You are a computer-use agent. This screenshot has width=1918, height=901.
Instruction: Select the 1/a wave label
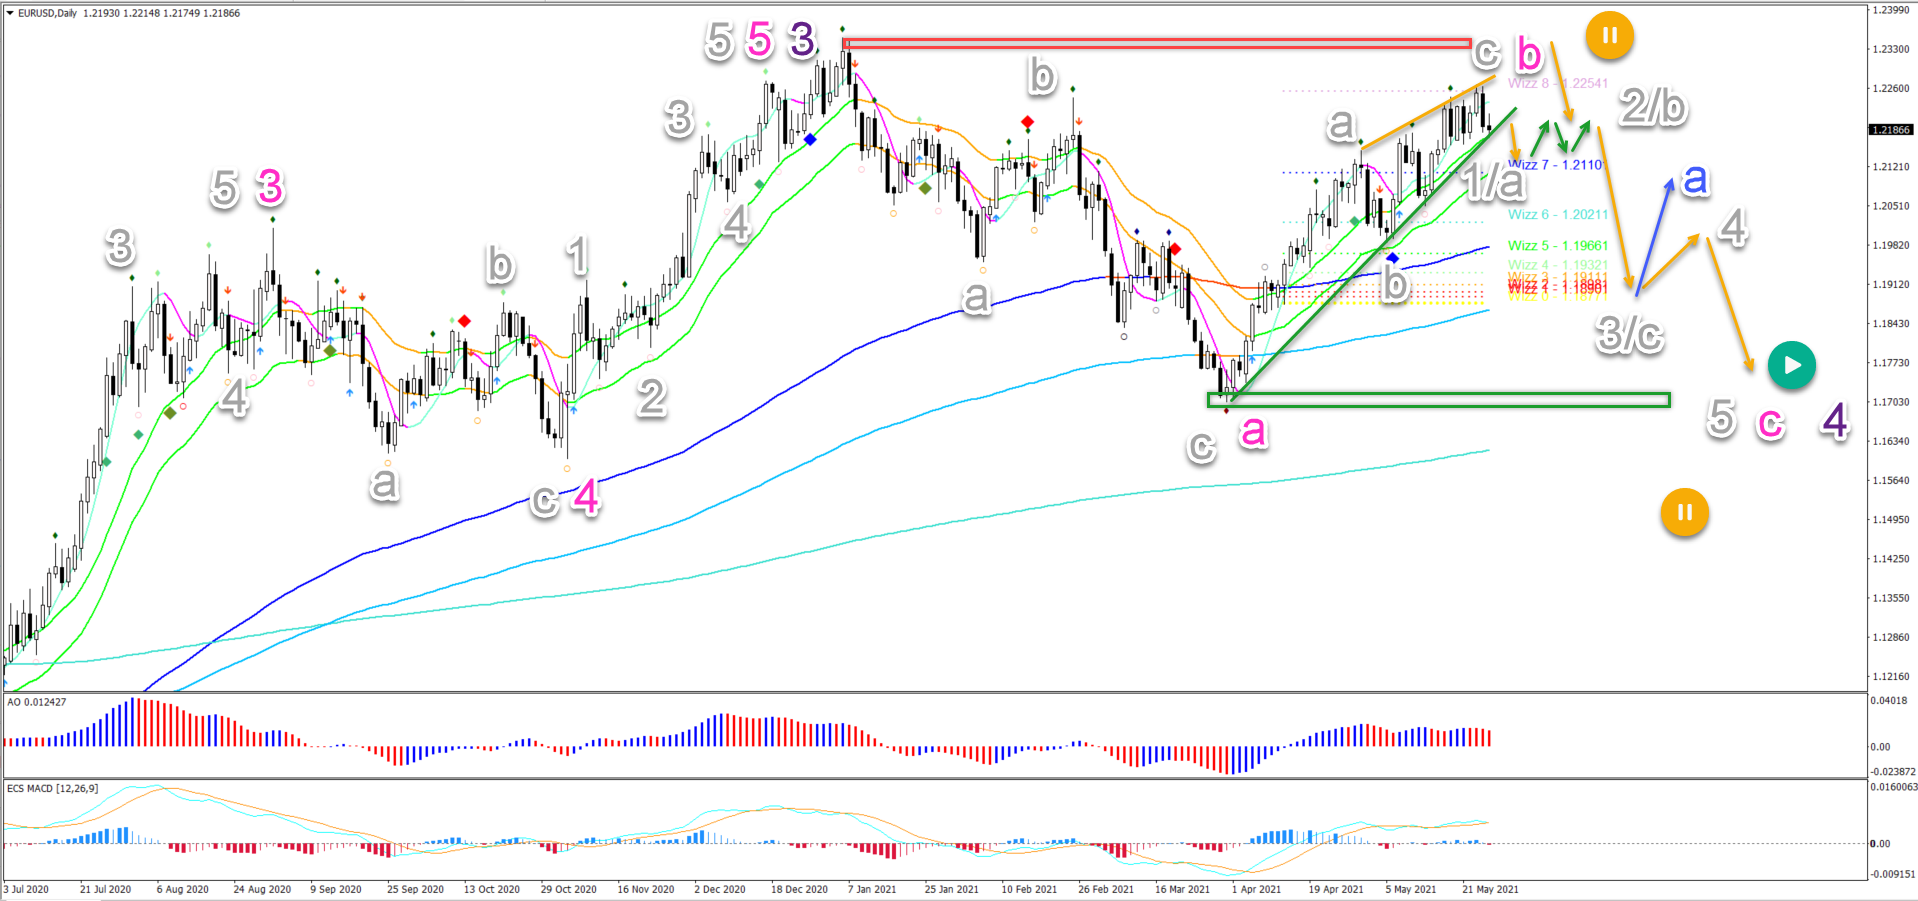(1494, 183)
